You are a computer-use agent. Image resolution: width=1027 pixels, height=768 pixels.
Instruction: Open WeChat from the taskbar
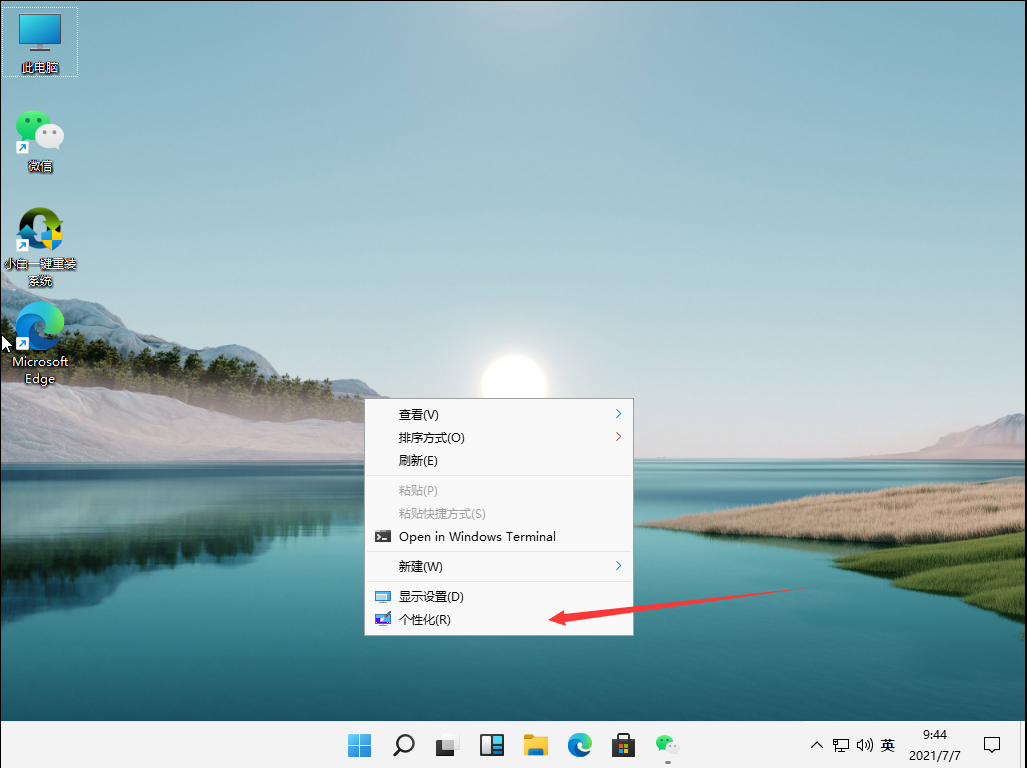(667, 745)
